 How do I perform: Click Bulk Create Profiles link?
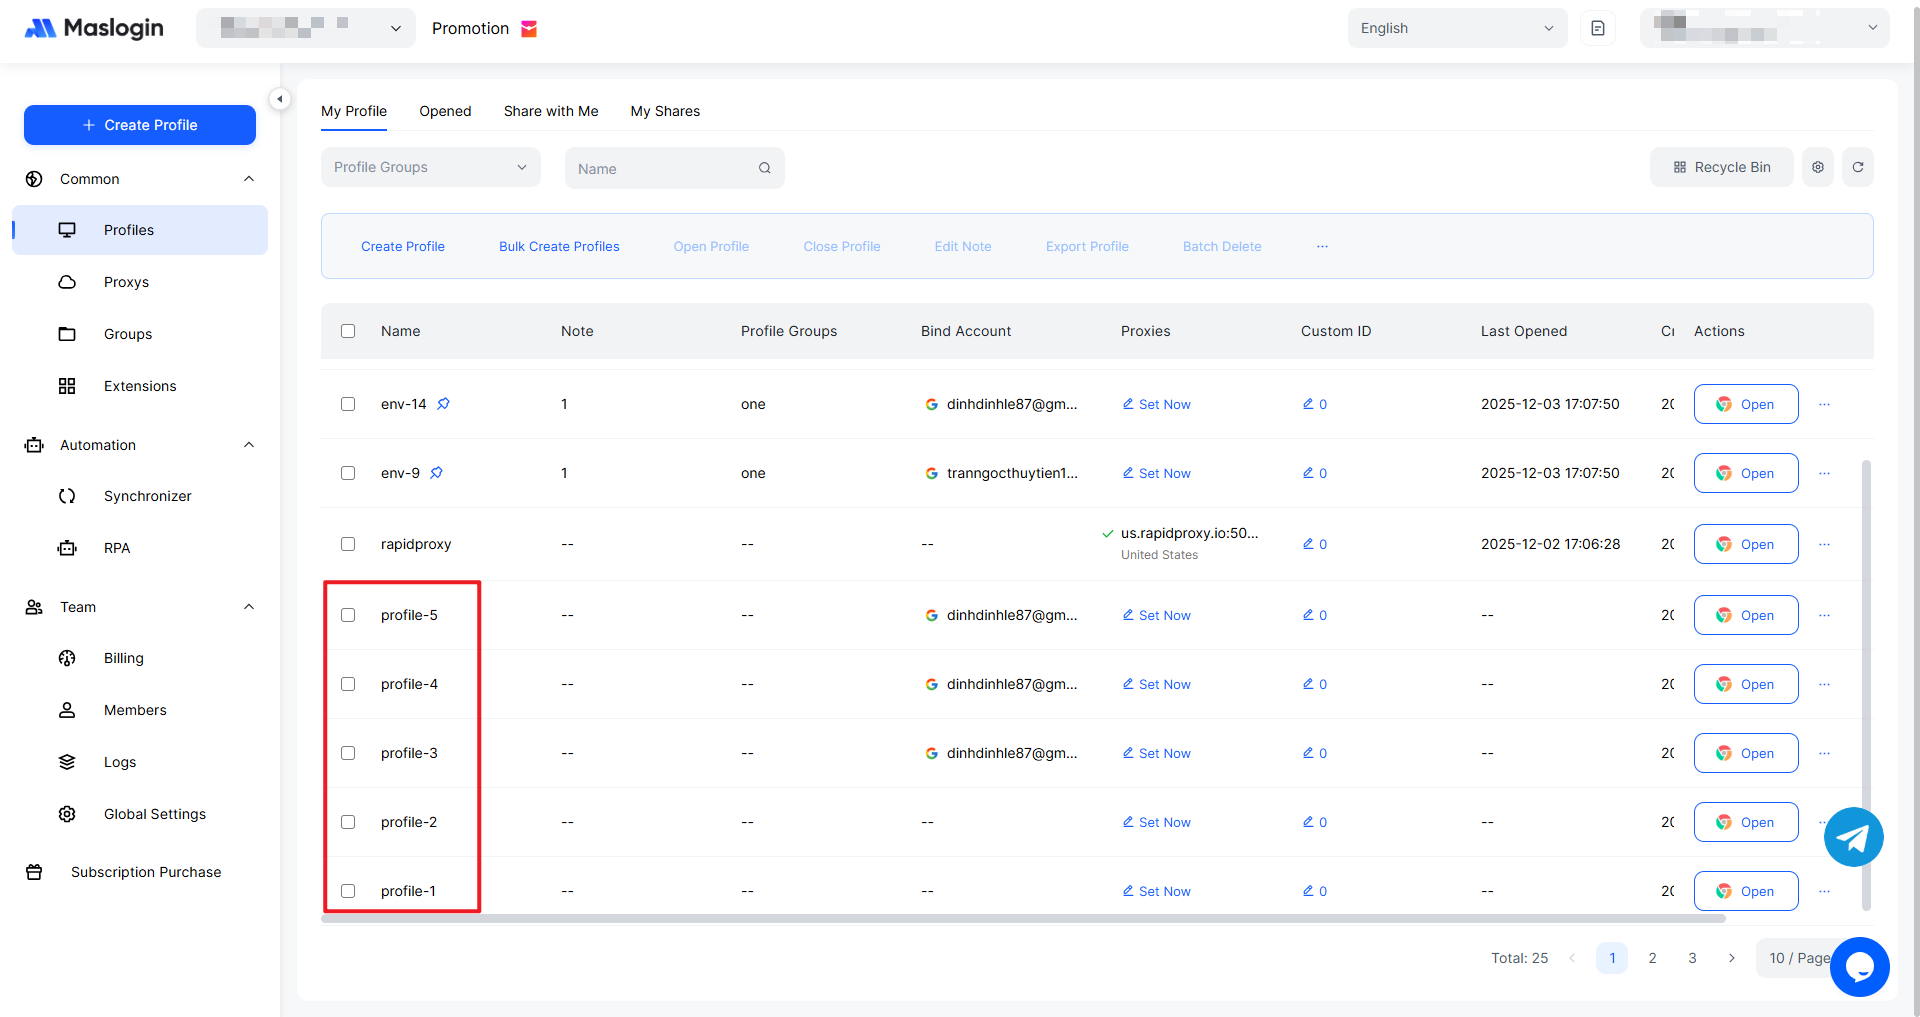point(559,246)
